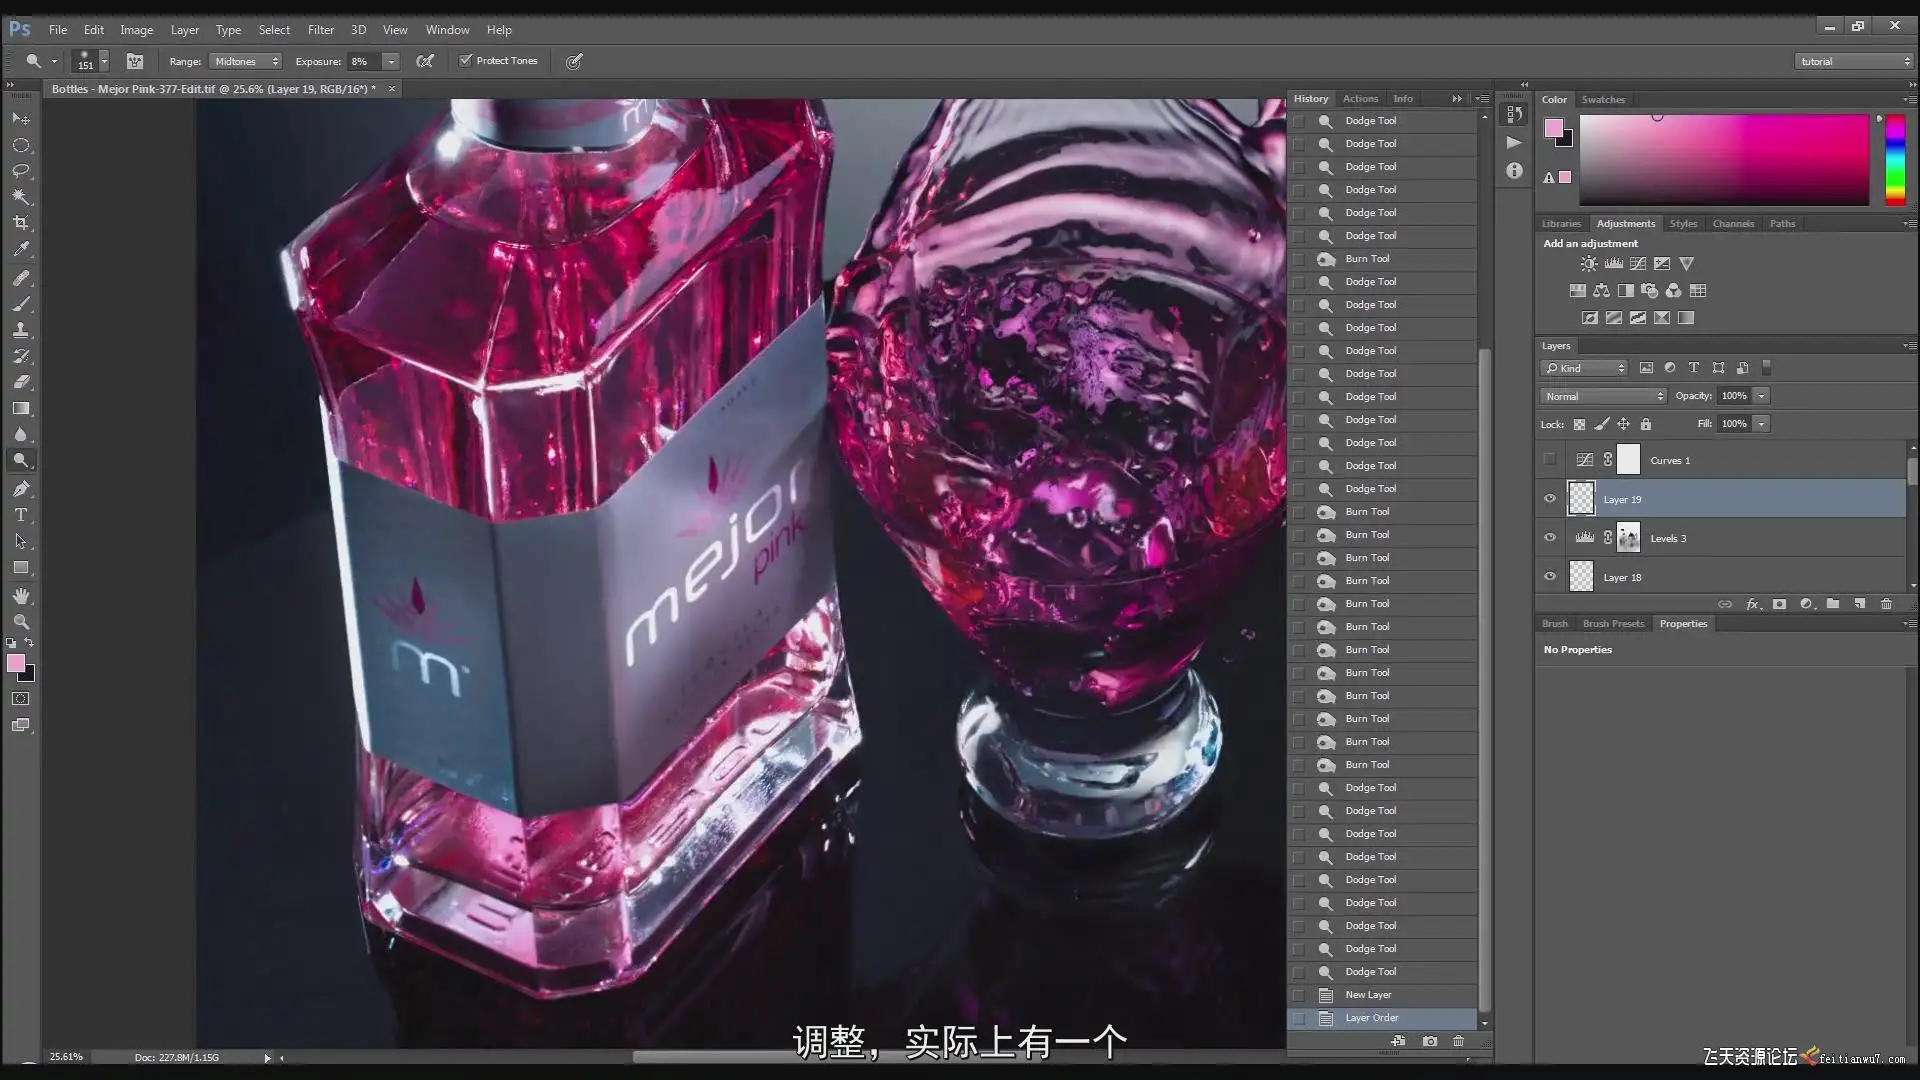Select the New Layer history state
This screenshot has height=1080, width=1920.
1368,995
